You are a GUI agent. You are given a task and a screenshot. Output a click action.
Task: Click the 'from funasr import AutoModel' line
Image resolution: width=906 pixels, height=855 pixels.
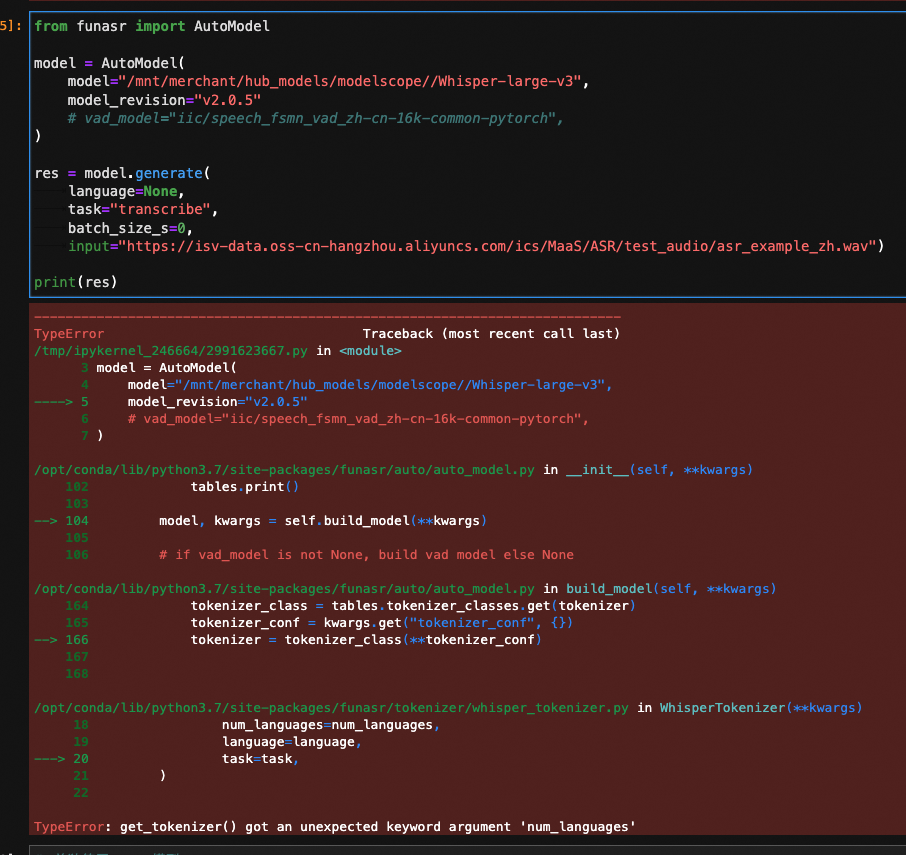[151, 27]
